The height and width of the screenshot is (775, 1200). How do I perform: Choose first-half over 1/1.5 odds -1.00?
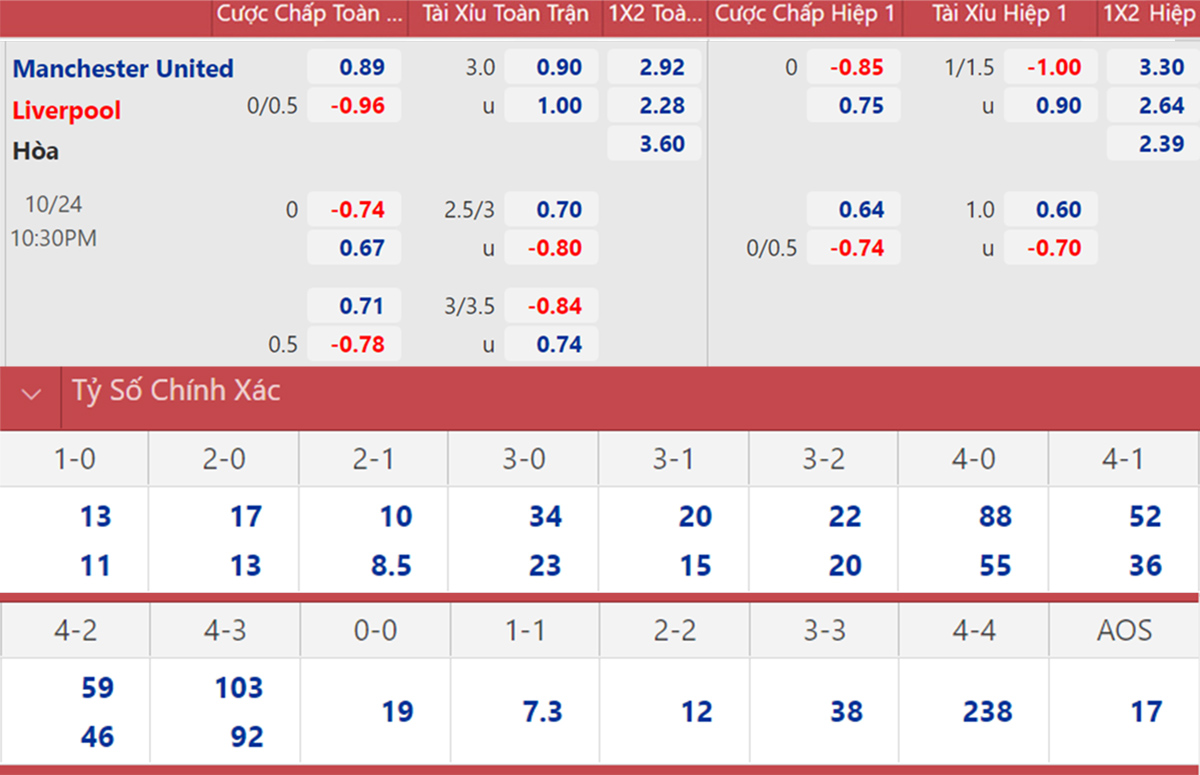tap(1051, 68)
